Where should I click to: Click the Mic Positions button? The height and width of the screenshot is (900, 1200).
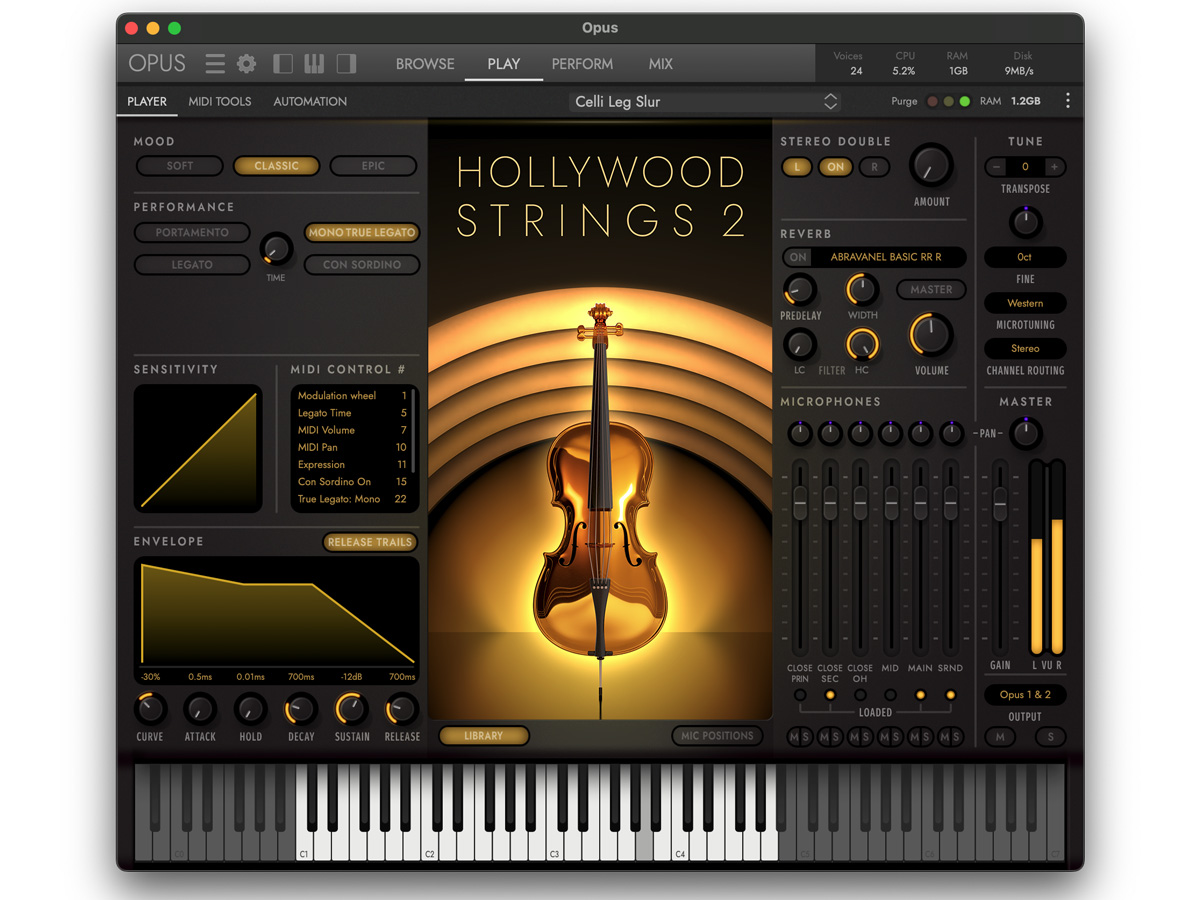pos(717,736)
